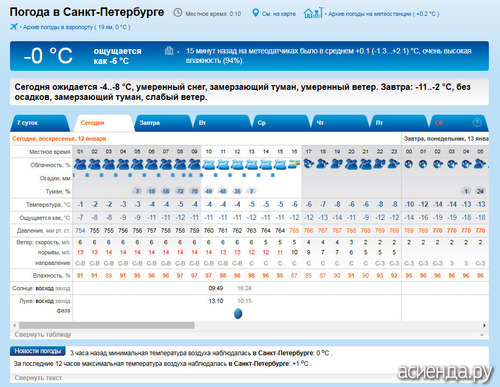500x387 pixels.
Task: Click the pressure value 754
Action: (80, 230)
